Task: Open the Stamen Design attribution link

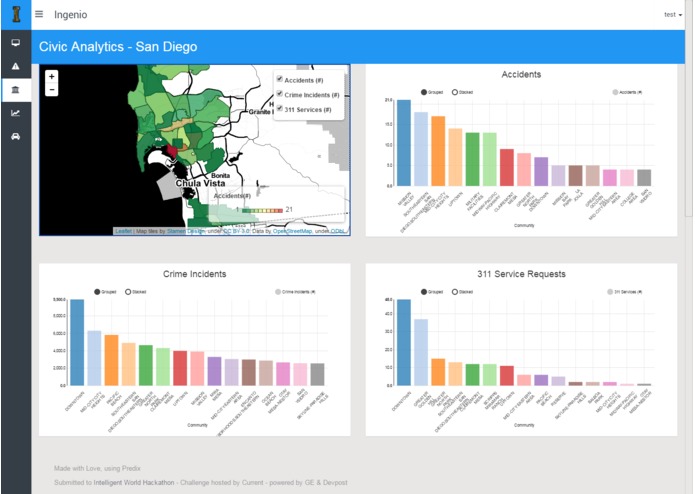Action: coord(186,231)
